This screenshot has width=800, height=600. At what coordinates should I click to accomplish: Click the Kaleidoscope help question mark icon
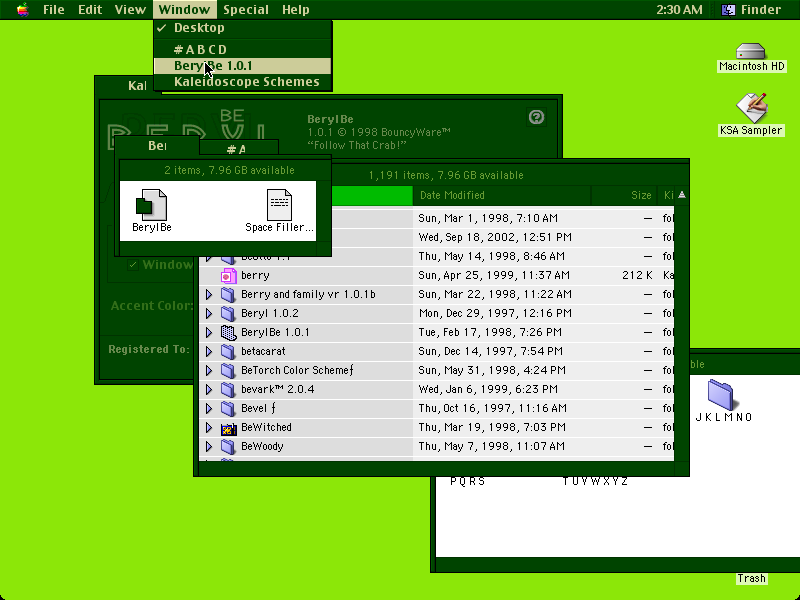coord(536,117)
